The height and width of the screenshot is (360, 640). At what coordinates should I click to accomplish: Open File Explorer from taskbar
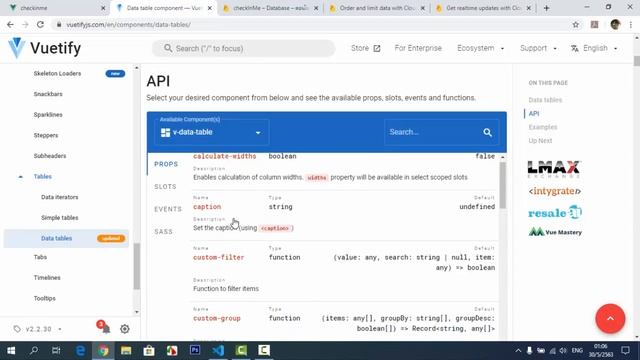coord(126,350)
